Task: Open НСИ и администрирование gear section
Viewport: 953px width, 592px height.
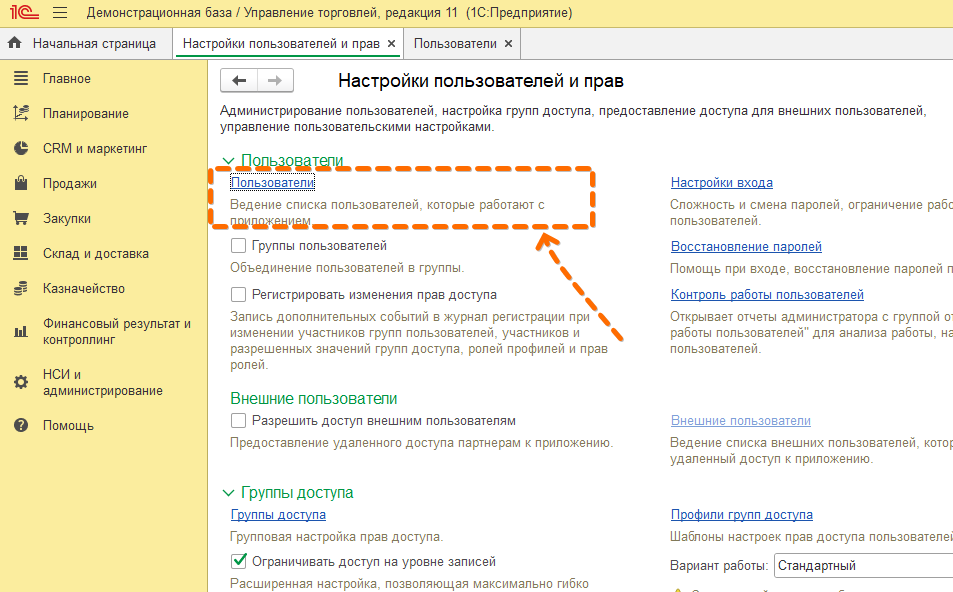Action: tap(102, 382)
